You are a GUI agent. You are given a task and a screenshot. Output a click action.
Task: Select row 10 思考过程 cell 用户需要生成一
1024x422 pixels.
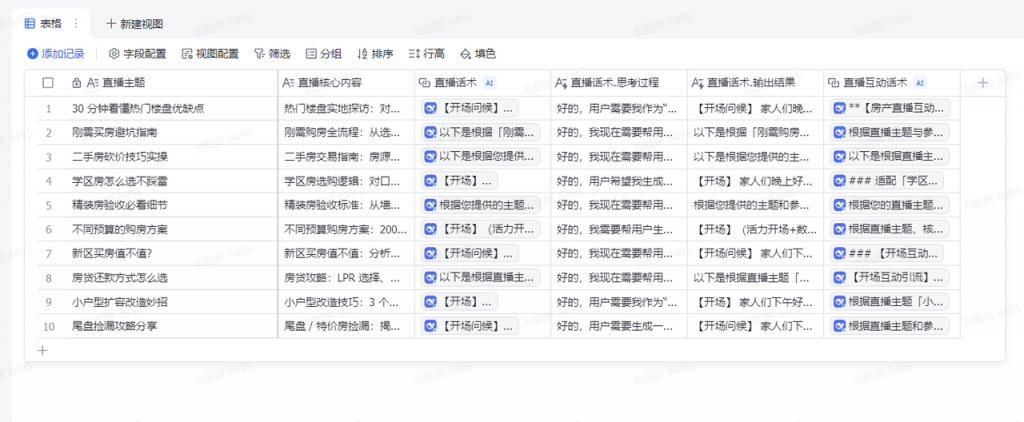click(618, 326)
